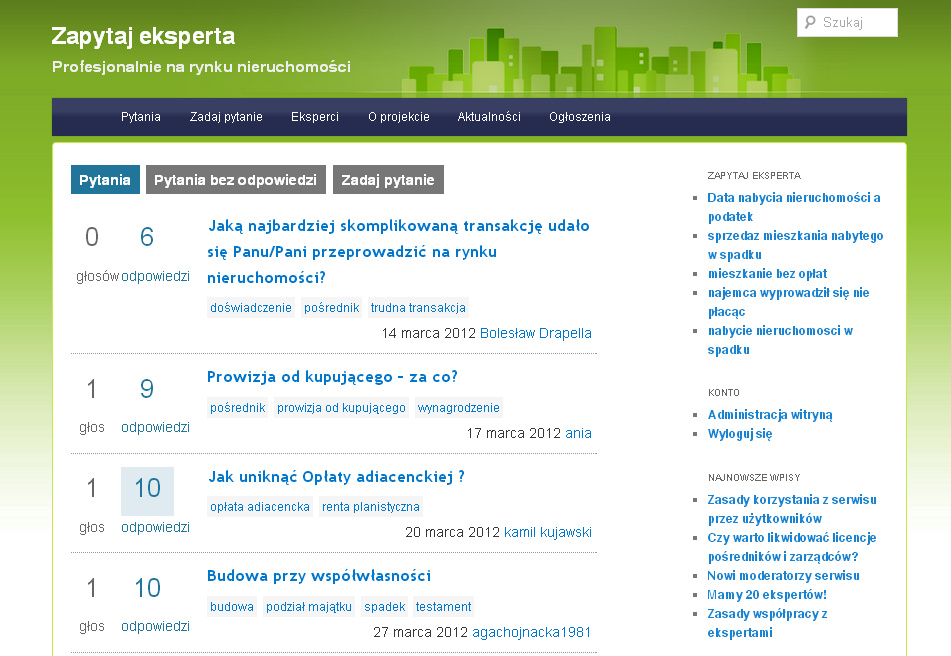This screenshot has width=951, height=656.
Task: Open the Pytania navigation menu item
Action: tap(141, 117)
